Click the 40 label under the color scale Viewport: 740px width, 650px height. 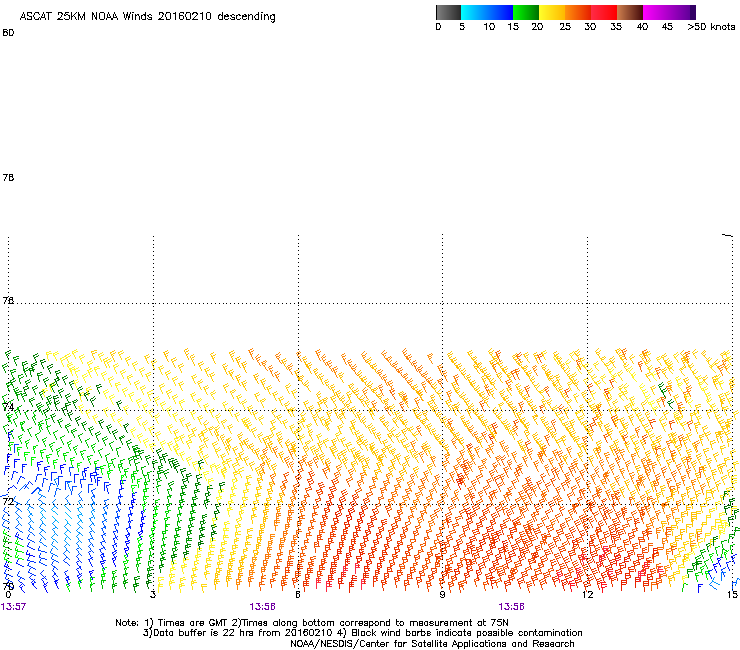[x=642, y=27]
